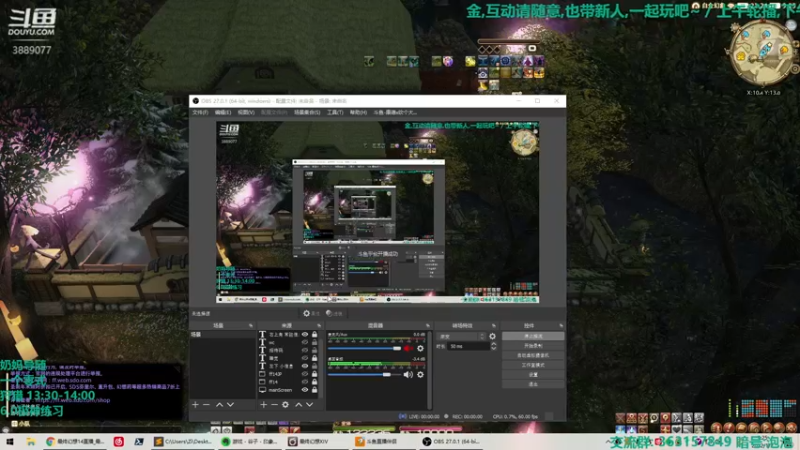Click the stop streaming button in Controls

[533, 336]
